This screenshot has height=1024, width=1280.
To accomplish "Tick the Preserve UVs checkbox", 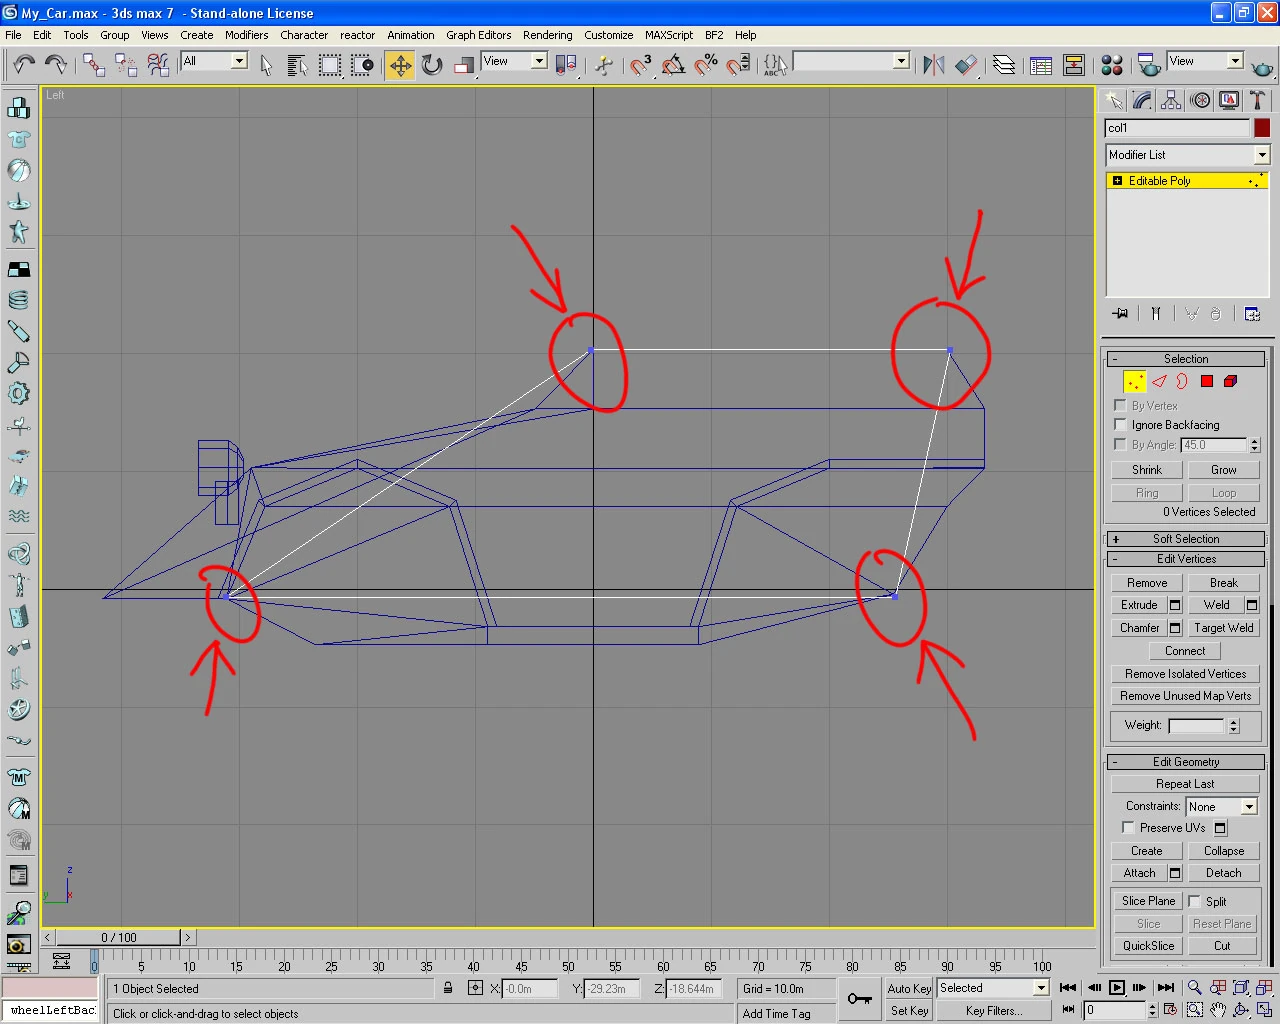I will (x=1128, y=828).
